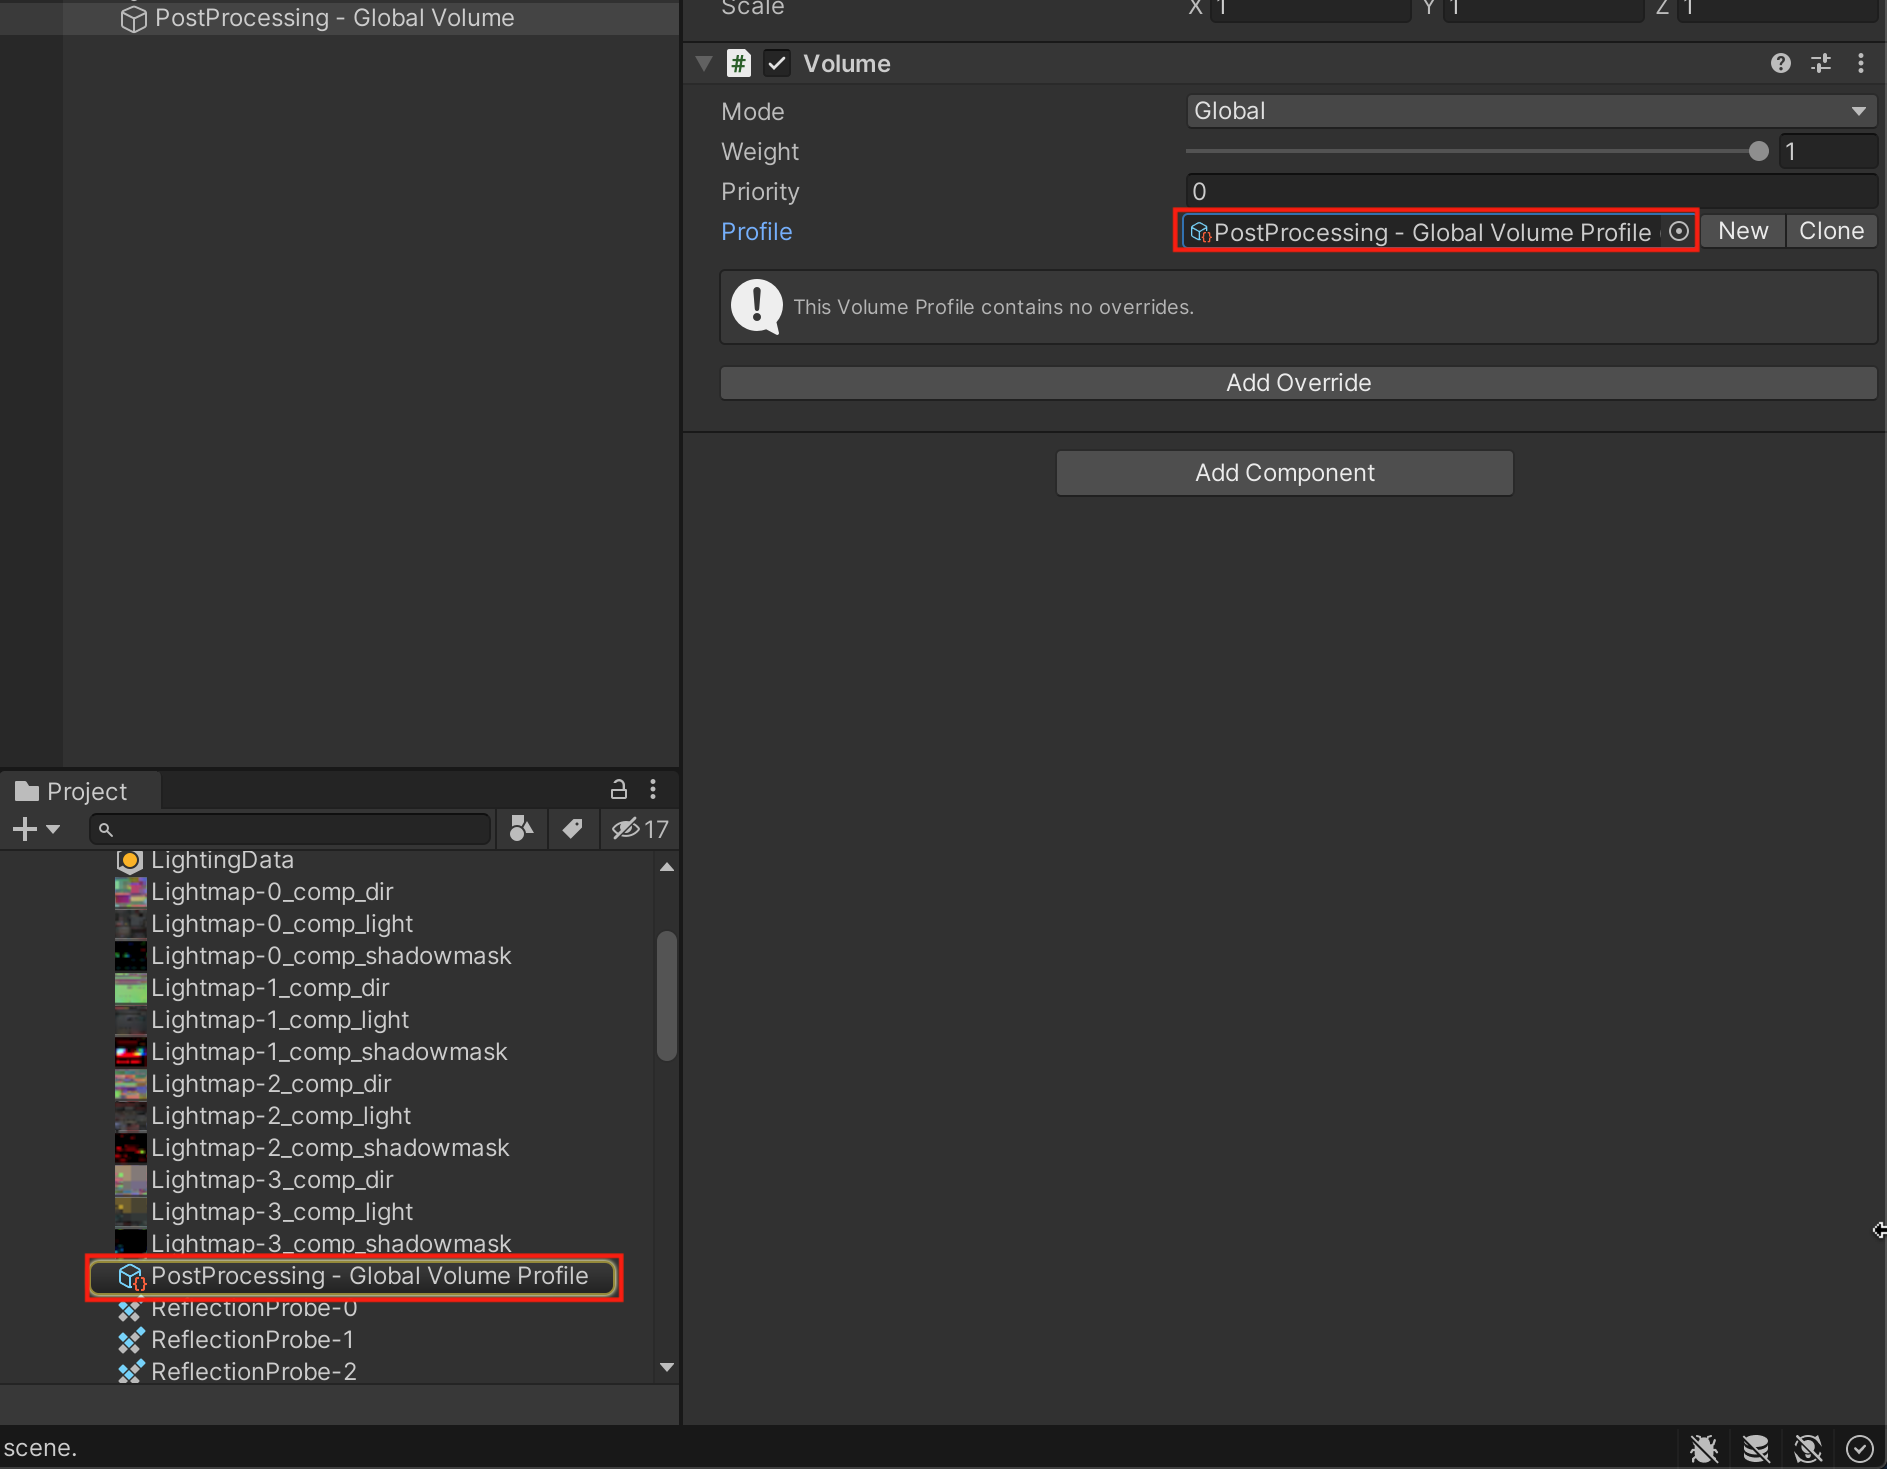The image size is (1887, 1469).
Task: Search by Label in the Project panel
Action: click(x=572, y=829)
